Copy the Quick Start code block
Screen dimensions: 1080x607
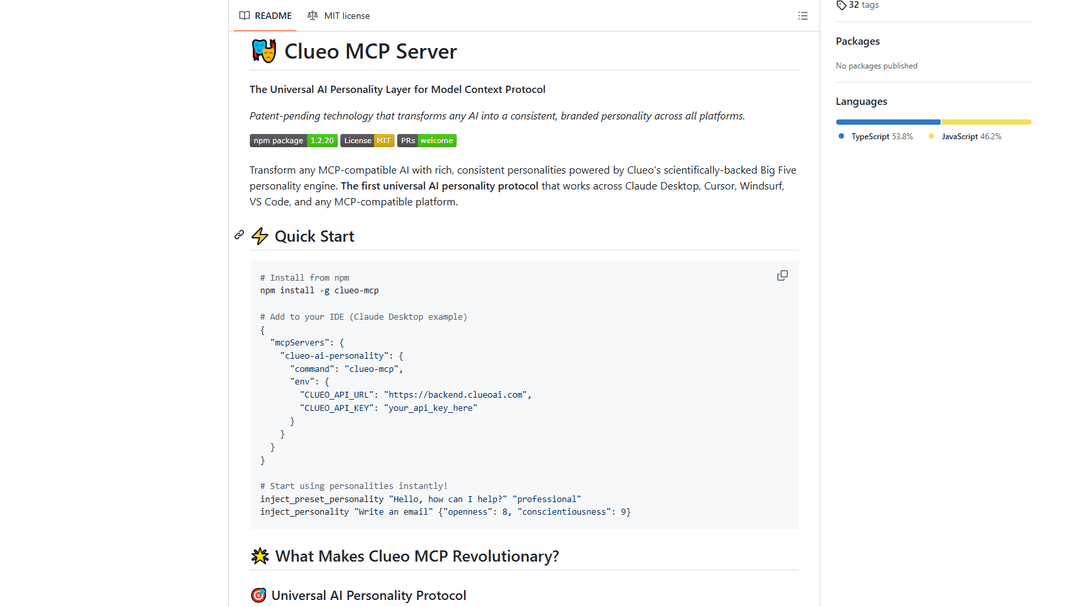(x=782, y=276)
